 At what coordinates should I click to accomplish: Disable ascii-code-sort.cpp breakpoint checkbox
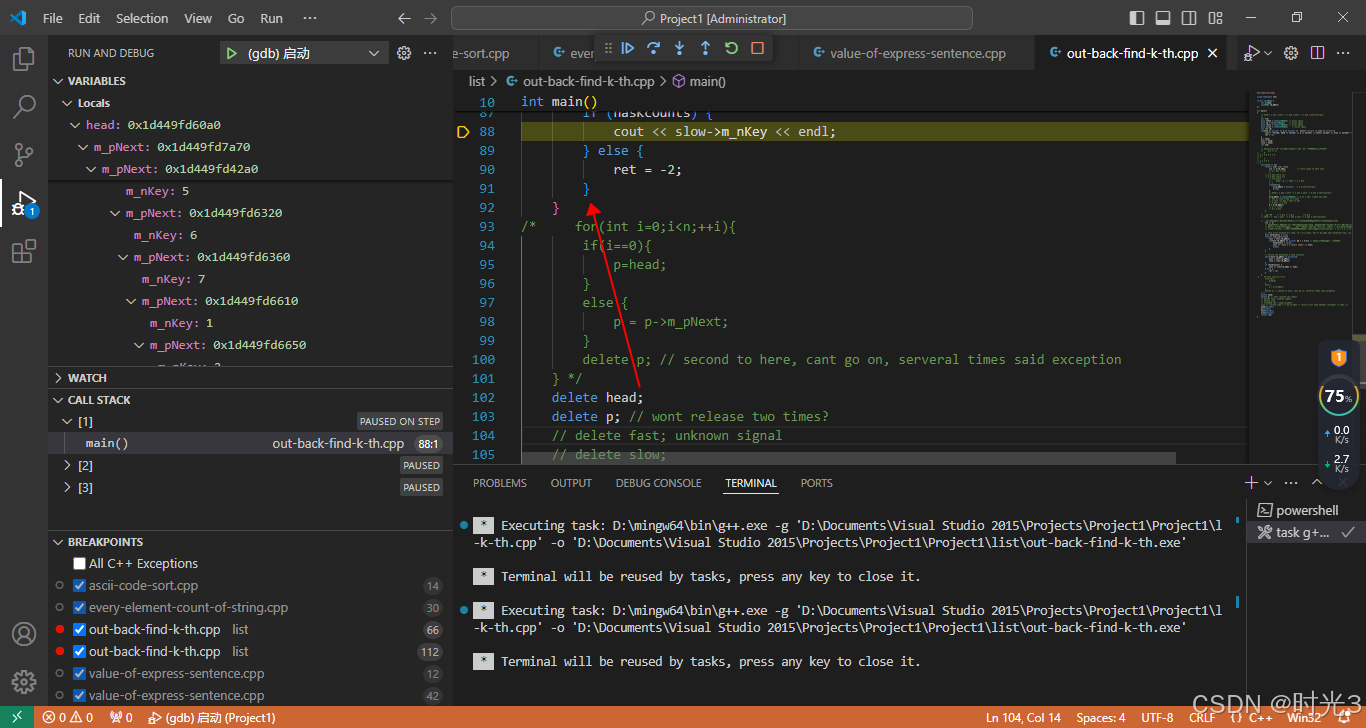pyautogui.click(x=80, y=585)
